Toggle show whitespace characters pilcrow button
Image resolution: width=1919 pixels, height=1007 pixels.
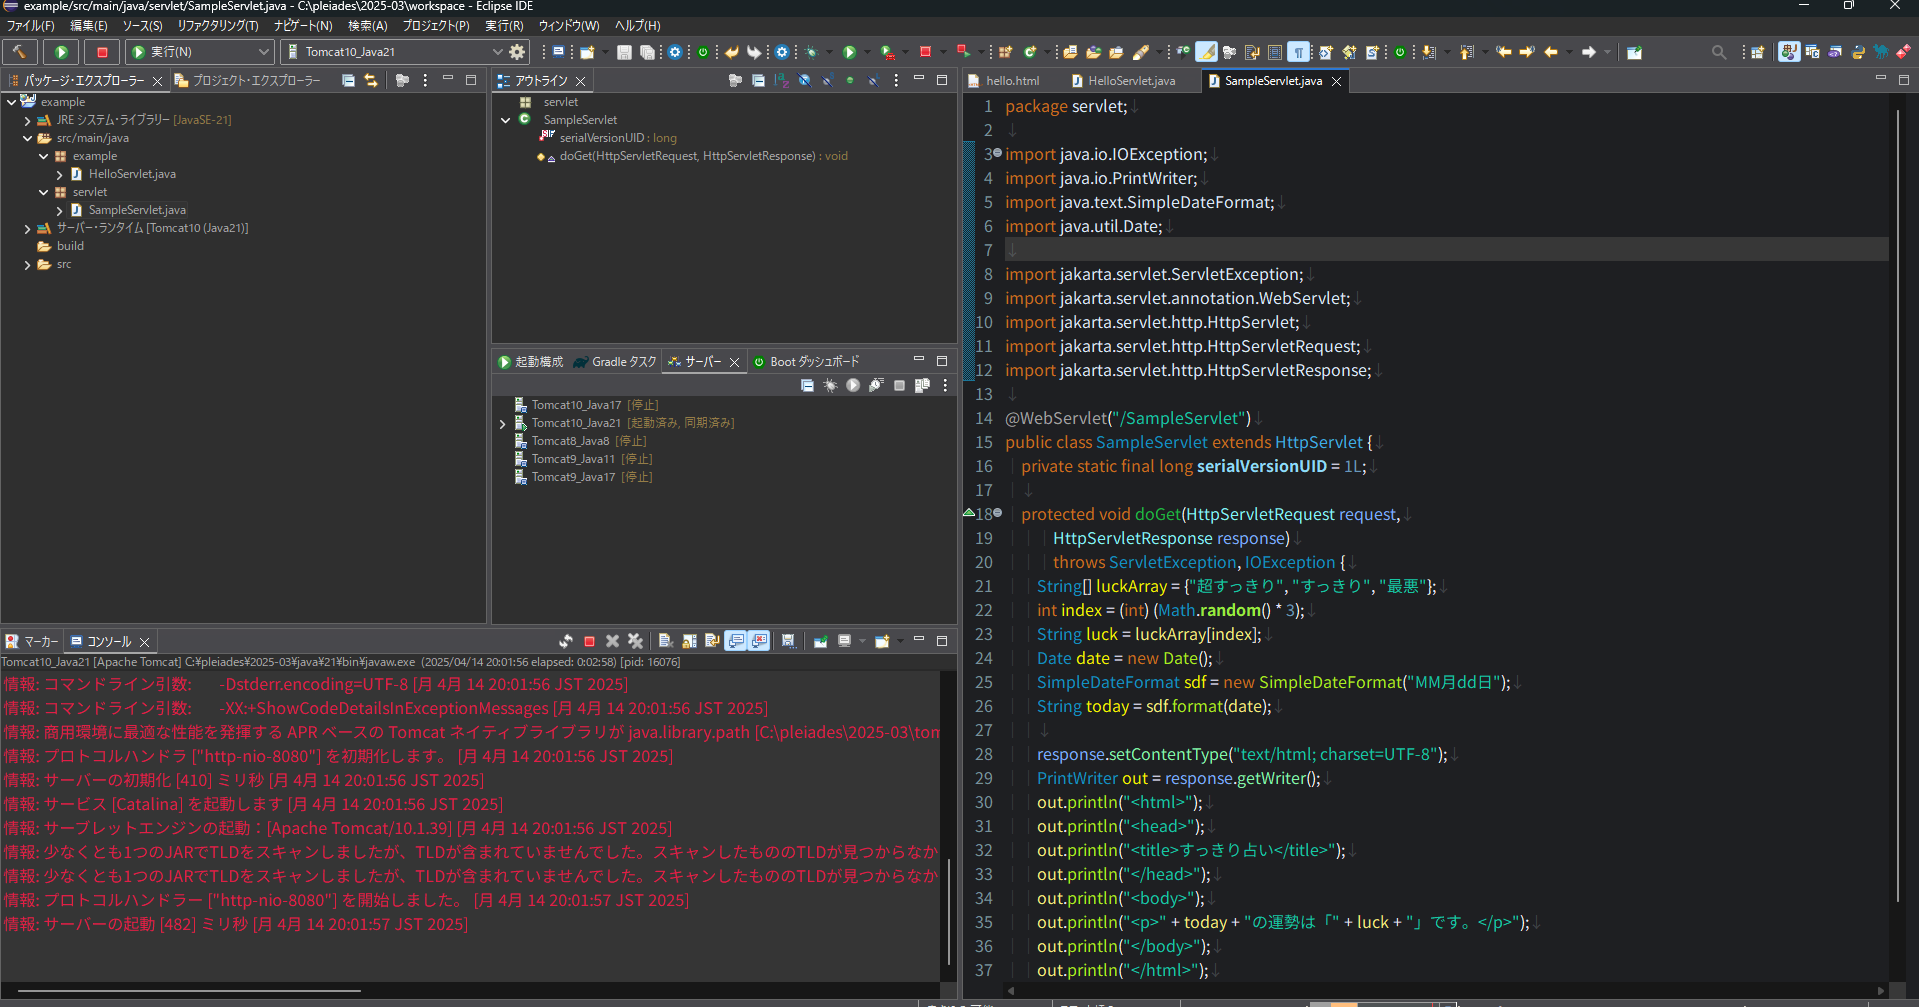(x=1298, y=52)
